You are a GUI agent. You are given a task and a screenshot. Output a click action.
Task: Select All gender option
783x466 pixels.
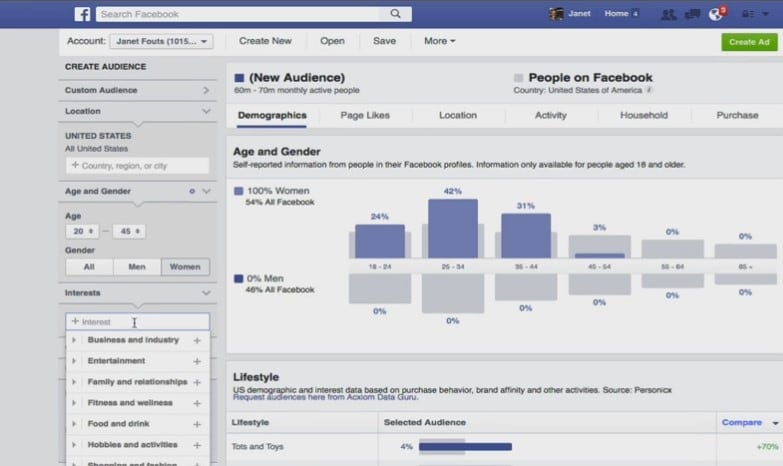[x=89, y=267]
